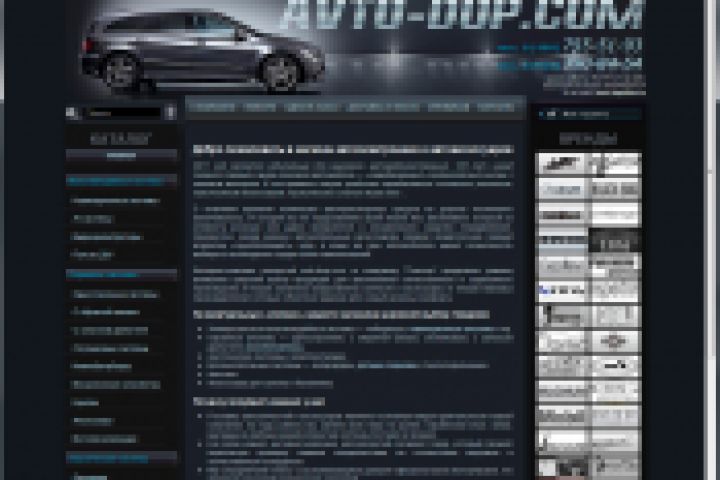Image resolution: width=720 pixels, height=480 pixels.
Task: Click the silver car image in the banner
Action: tap(202, 51)
